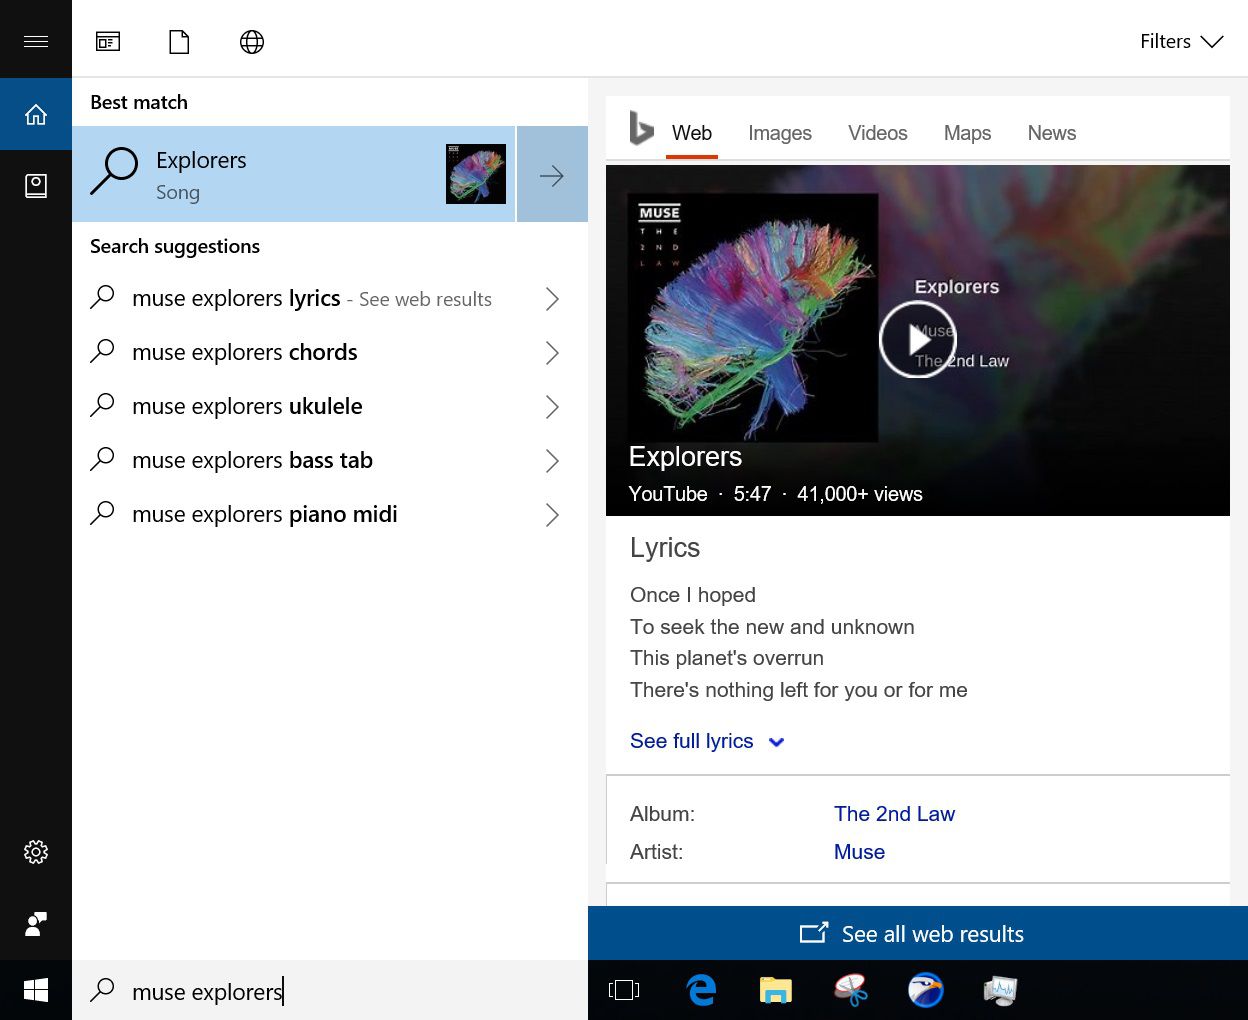
Task: Click the arrow beside Explorers best match
Action: point(552,174)
